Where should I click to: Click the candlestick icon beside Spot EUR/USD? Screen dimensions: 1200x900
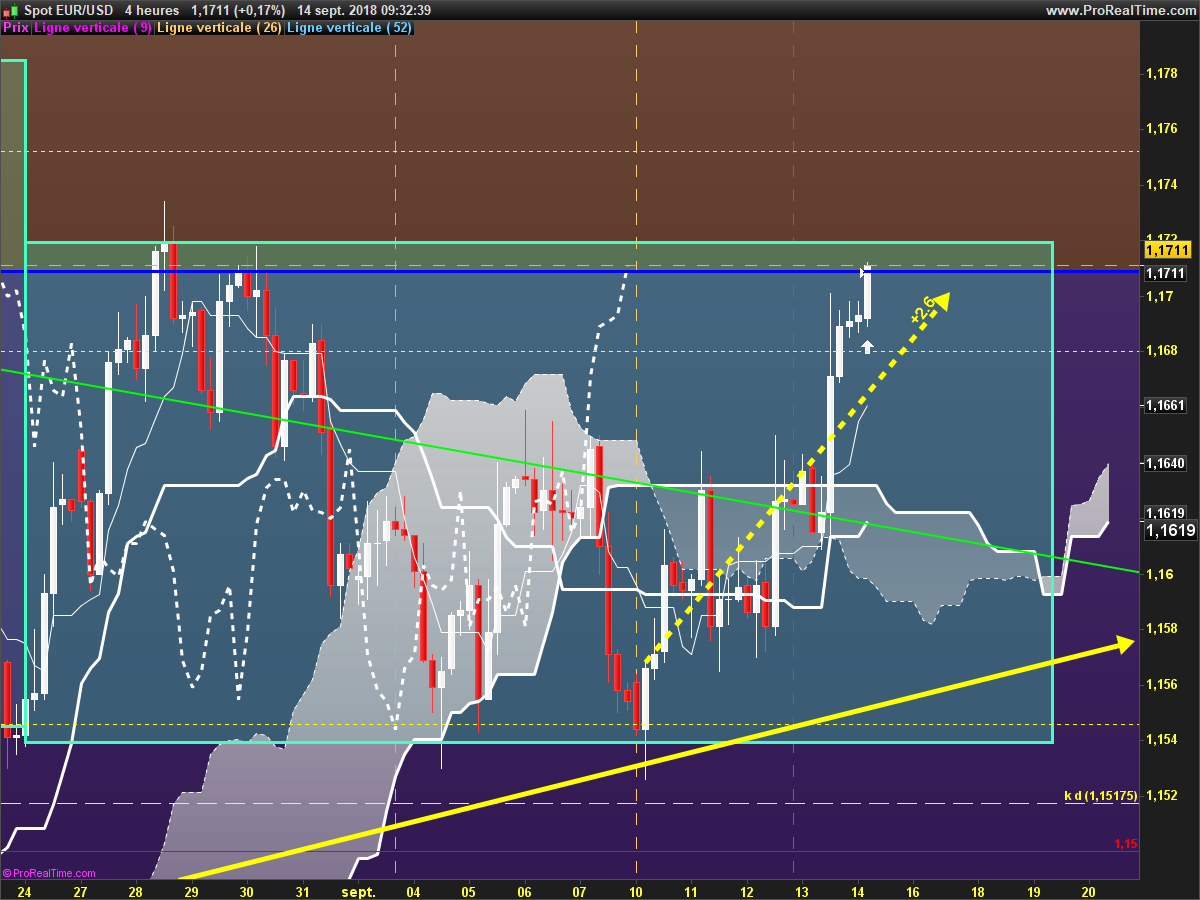click(9, 10)
